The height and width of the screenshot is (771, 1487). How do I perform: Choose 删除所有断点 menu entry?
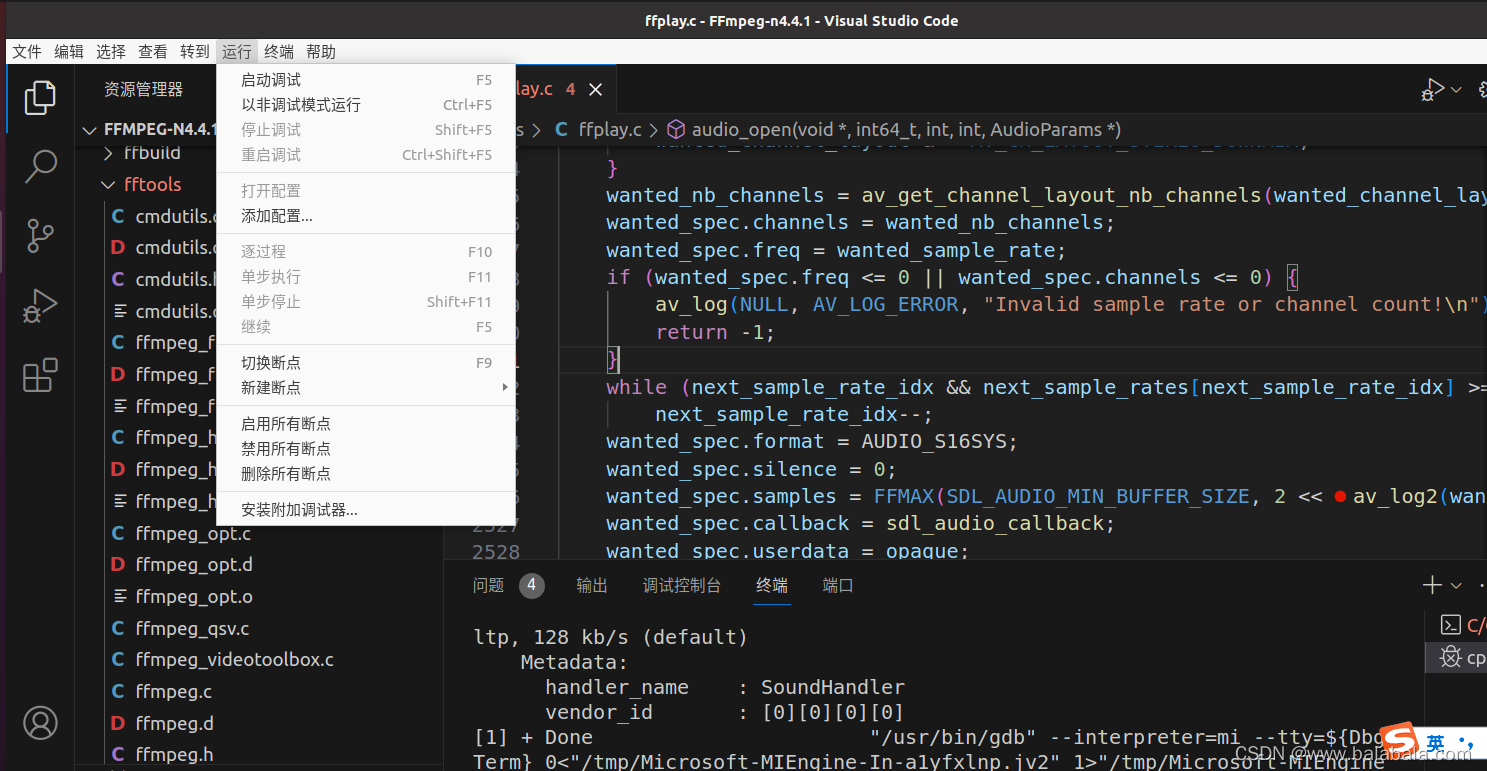coord(366,474)
